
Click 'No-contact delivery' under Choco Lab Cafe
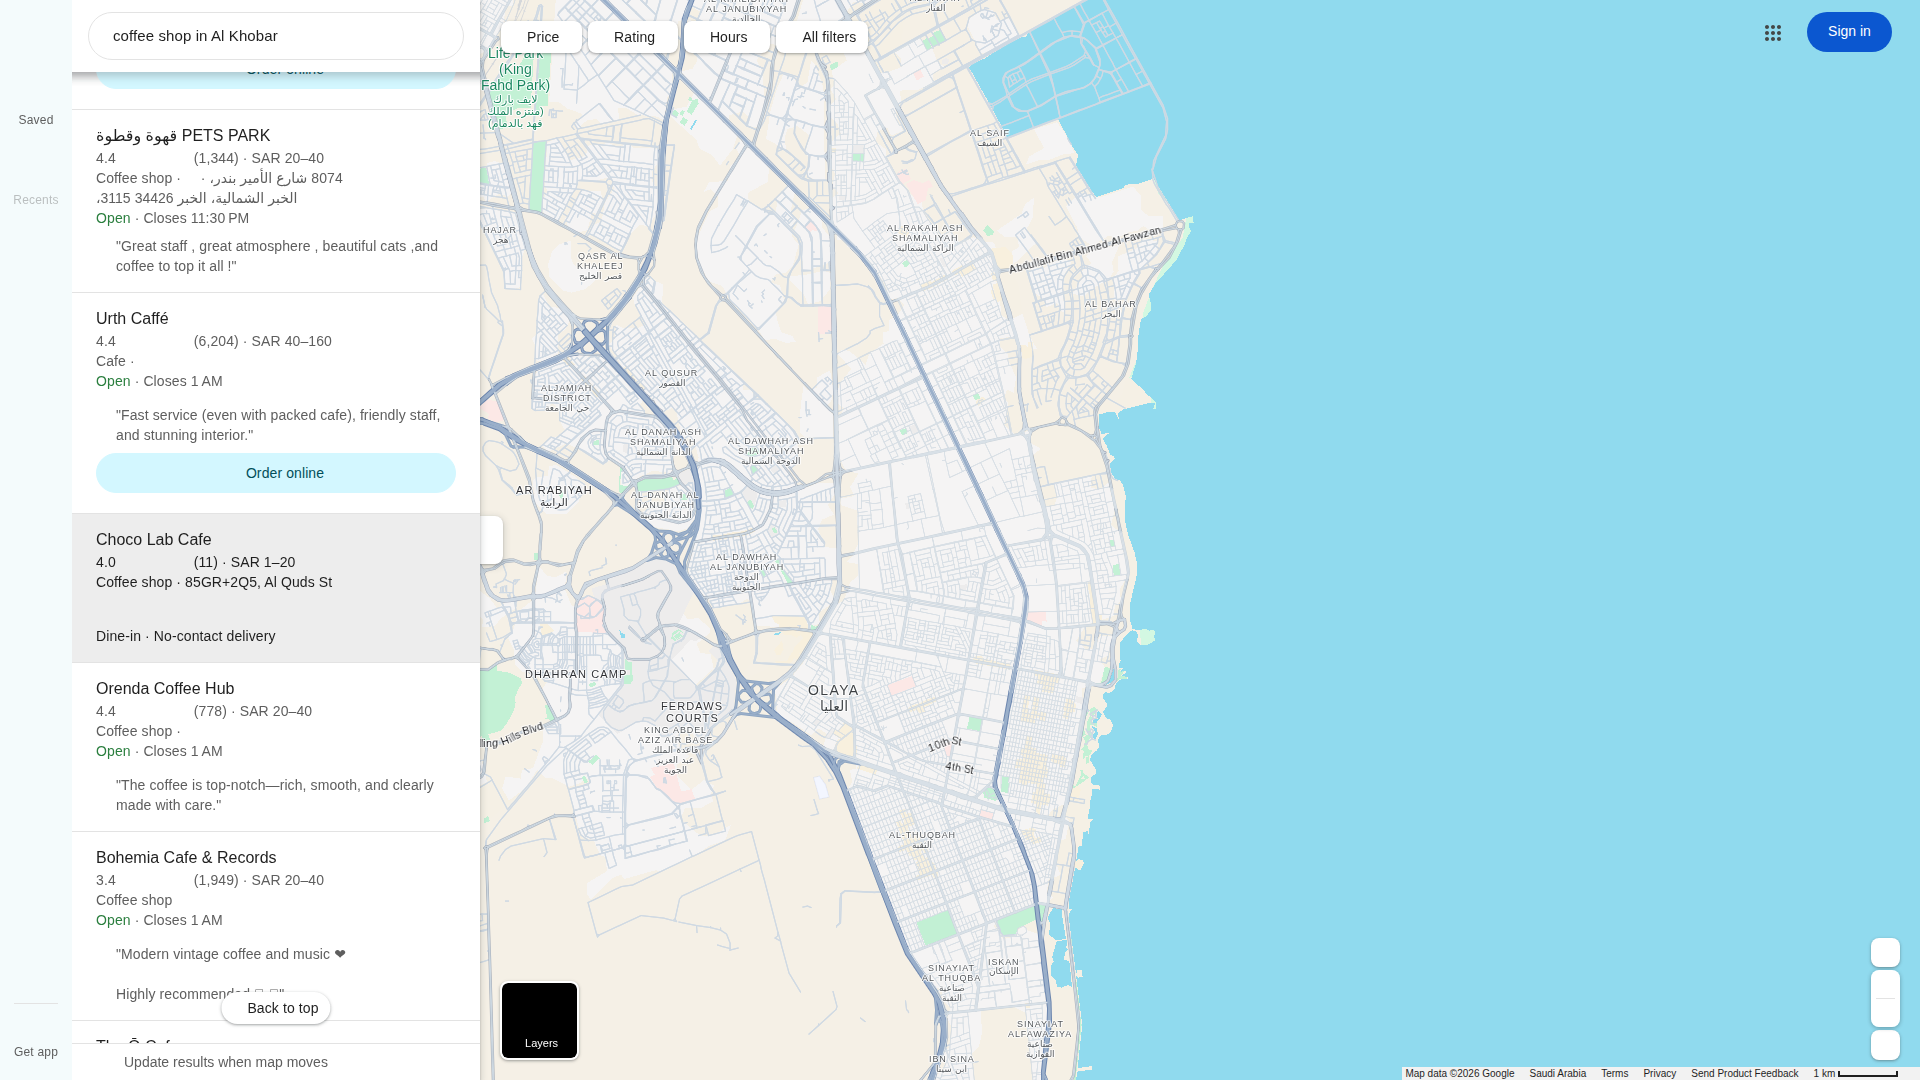pyautogui.click(x=214, y=636)
